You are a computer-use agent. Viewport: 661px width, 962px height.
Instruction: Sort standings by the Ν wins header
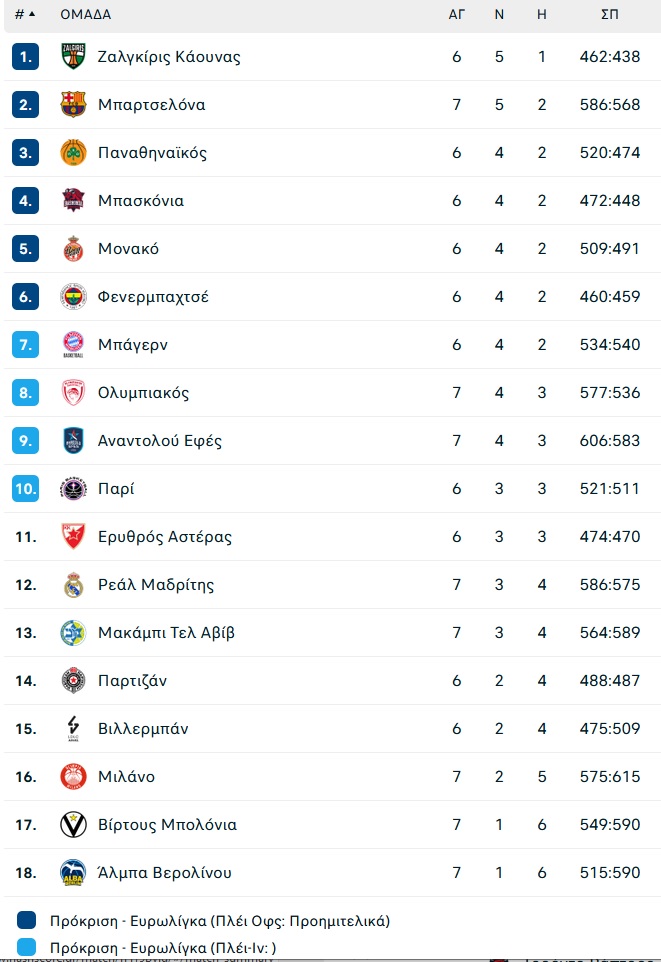(x=499, y=14)
